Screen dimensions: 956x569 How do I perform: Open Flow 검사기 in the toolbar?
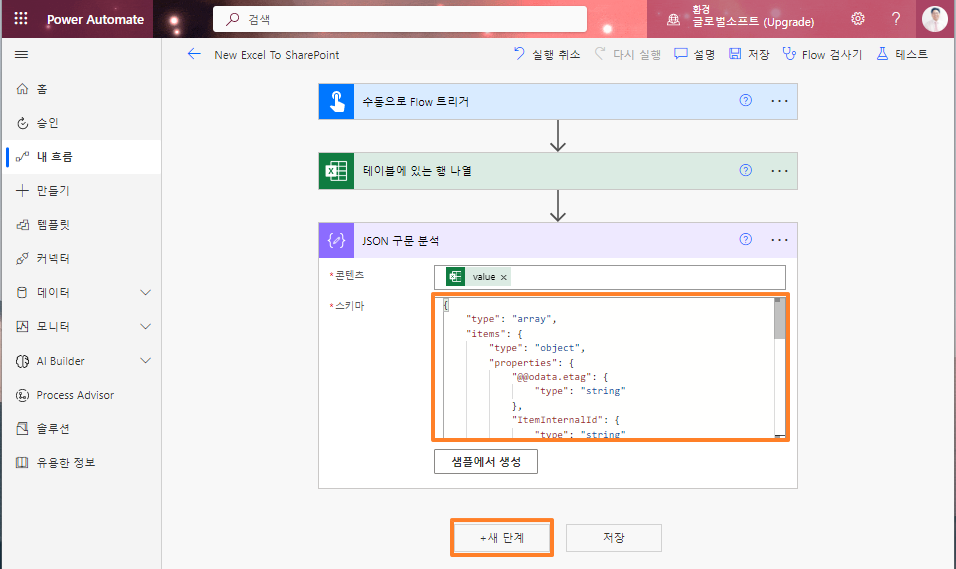pyautogui.click(x=822, y=54)
